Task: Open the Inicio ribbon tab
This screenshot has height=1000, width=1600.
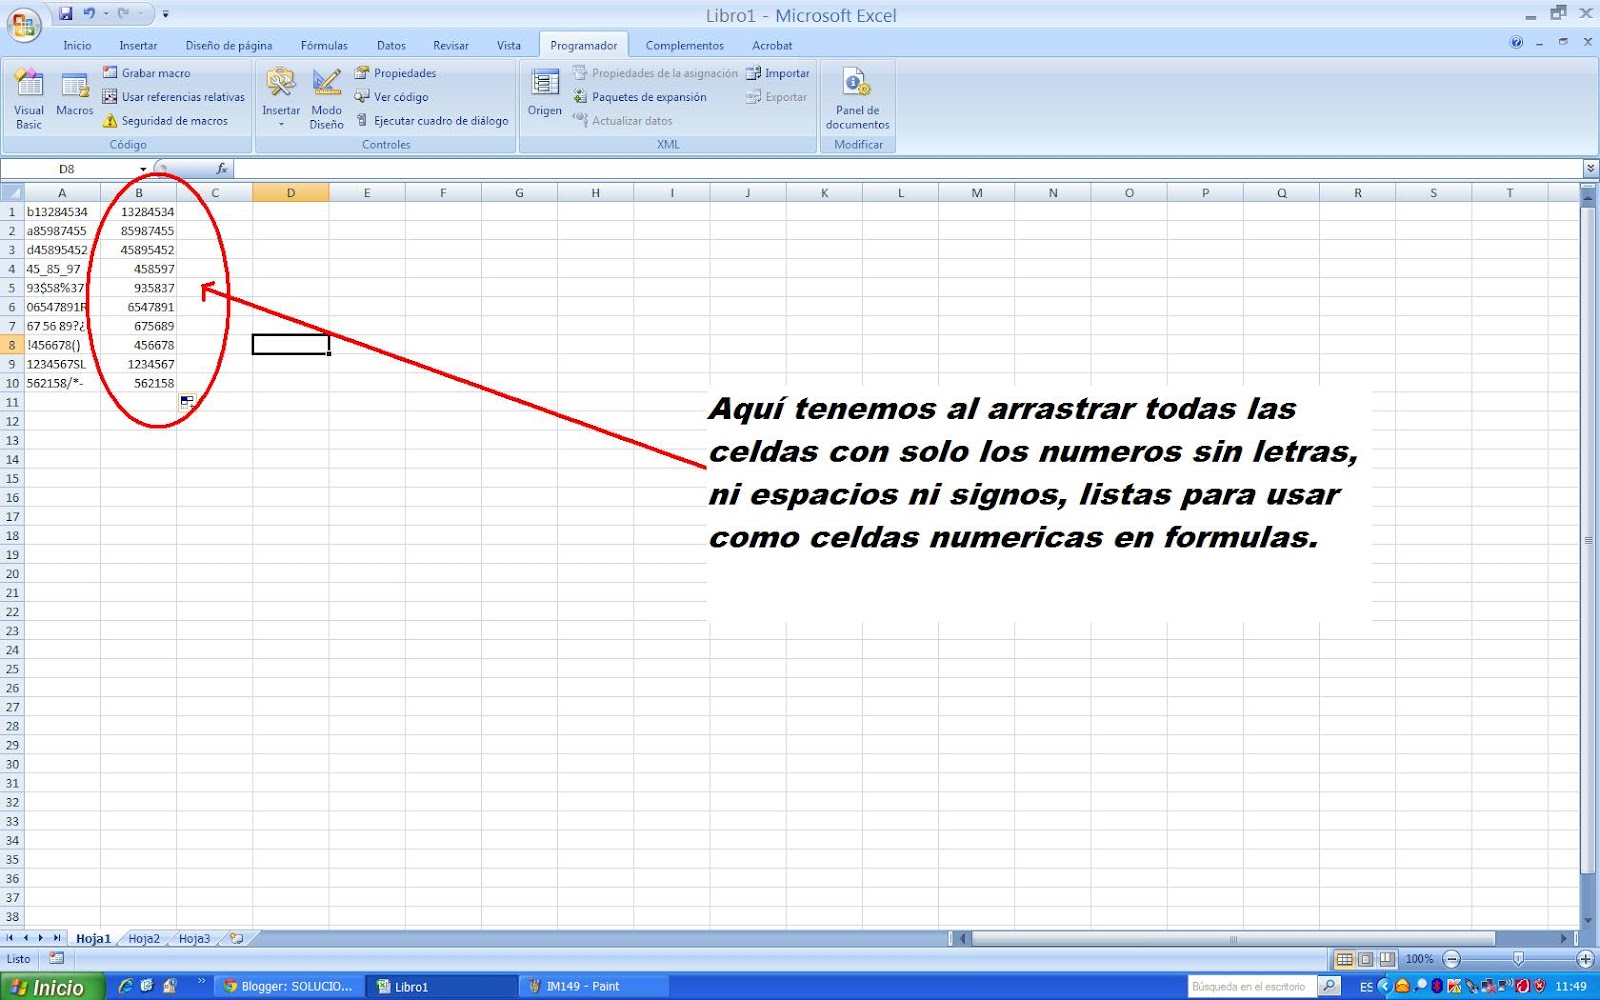Action: (77, 45)
